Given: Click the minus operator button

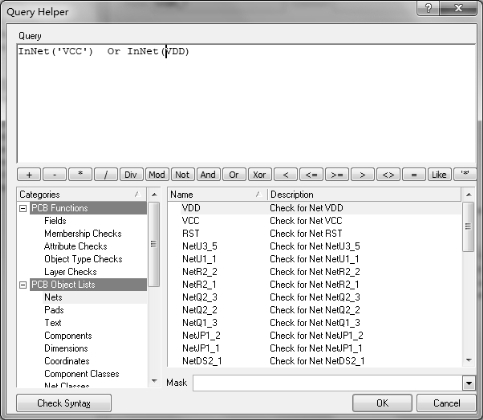Looking at the screenshot, I should pos(55,175).
